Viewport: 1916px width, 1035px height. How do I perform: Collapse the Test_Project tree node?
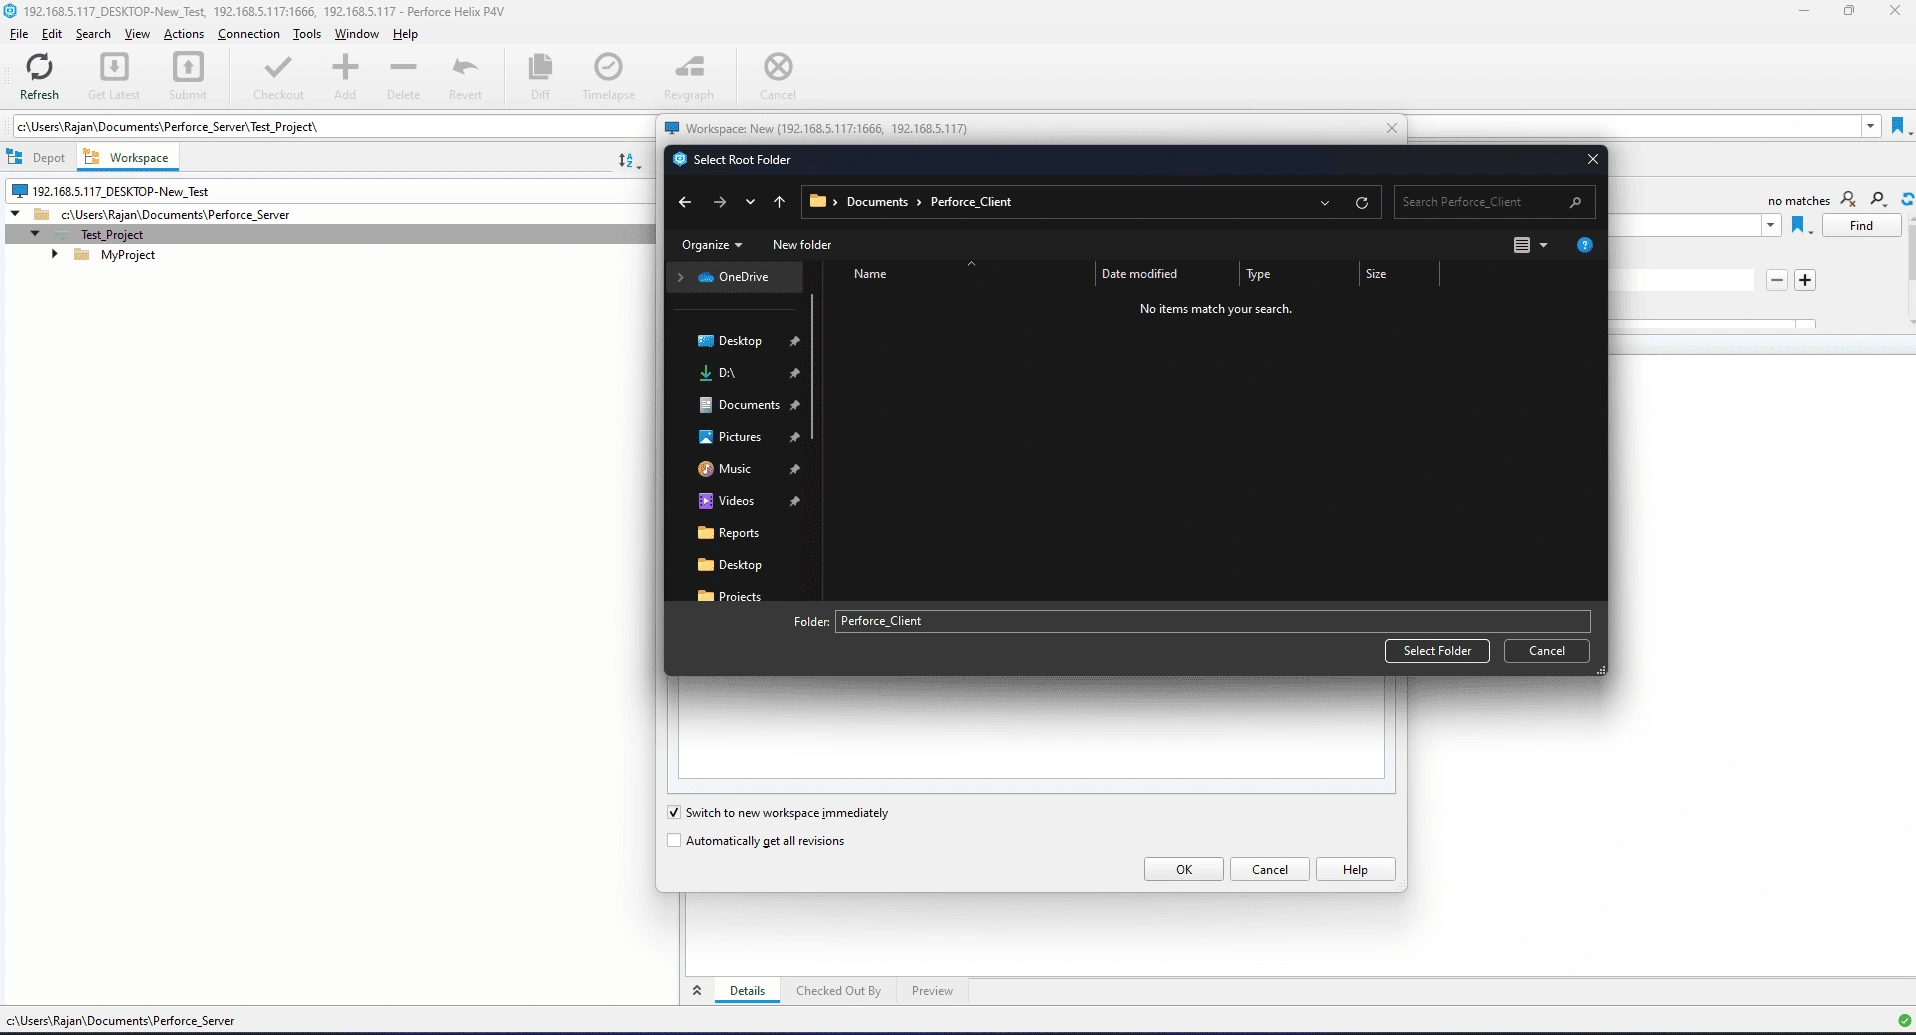(x=35, y=234)
